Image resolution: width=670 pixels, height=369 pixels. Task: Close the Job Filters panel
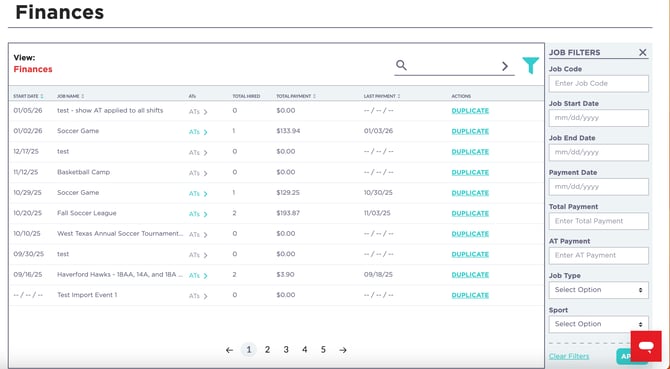[x=643, y=52]
